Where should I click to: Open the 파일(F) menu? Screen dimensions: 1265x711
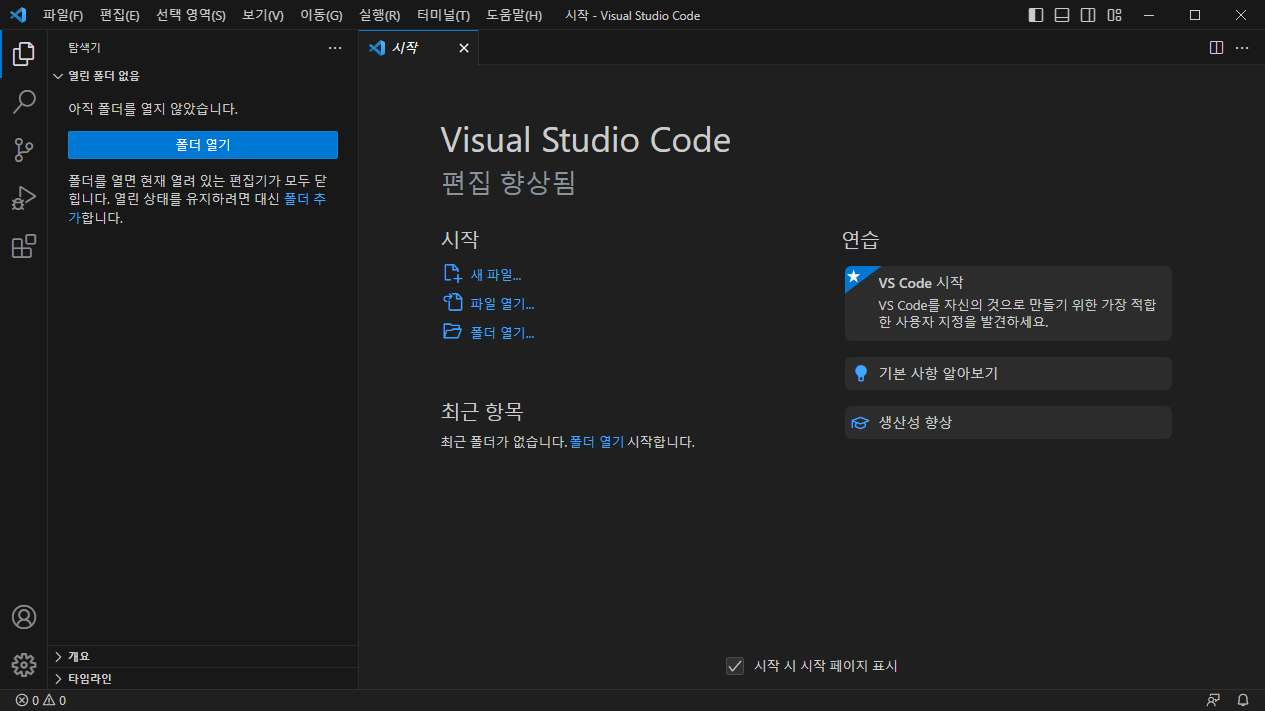[63, 15]
